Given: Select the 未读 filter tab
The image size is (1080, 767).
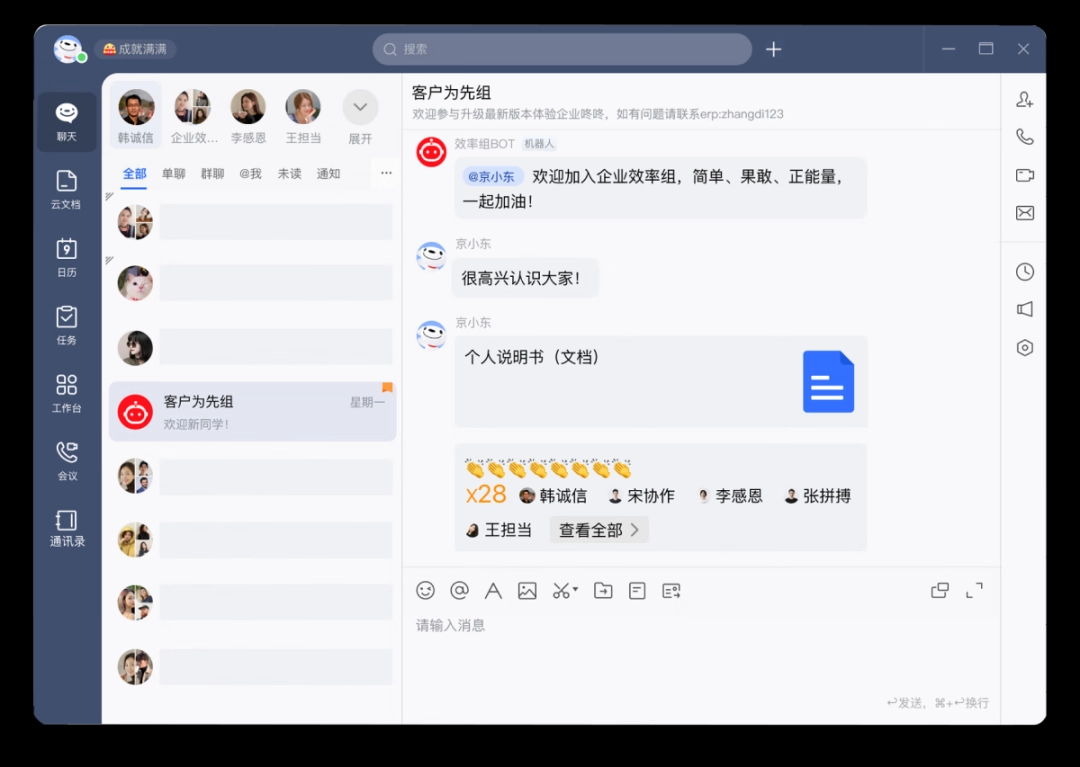Looking at the screenshot, I should pyautogui.click(x=288, y=174).
